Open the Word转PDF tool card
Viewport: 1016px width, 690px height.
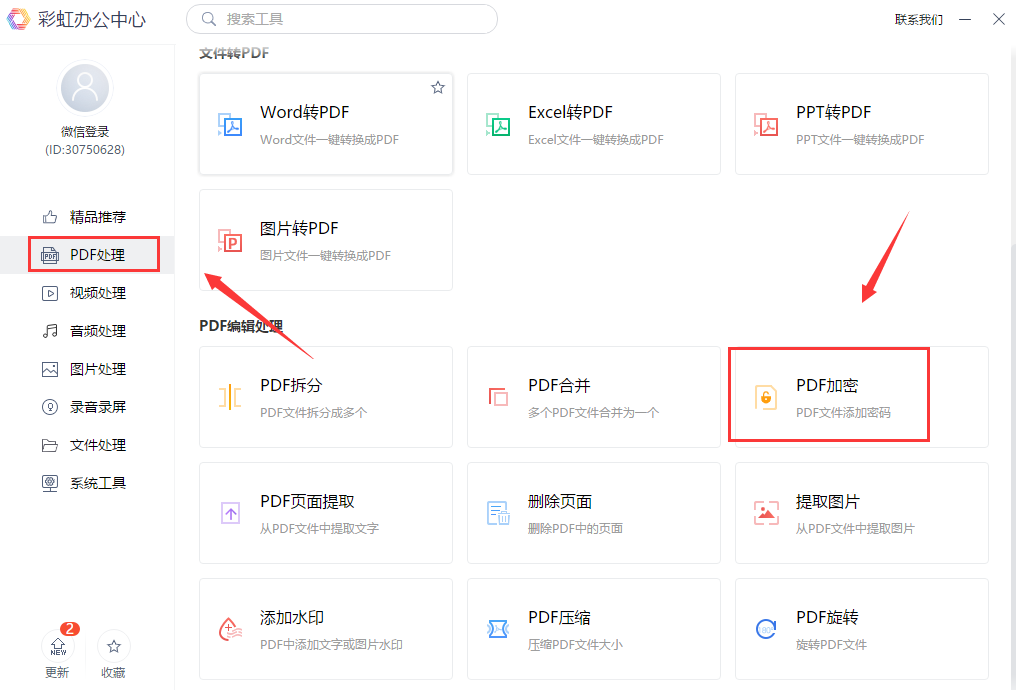(326, 124)
